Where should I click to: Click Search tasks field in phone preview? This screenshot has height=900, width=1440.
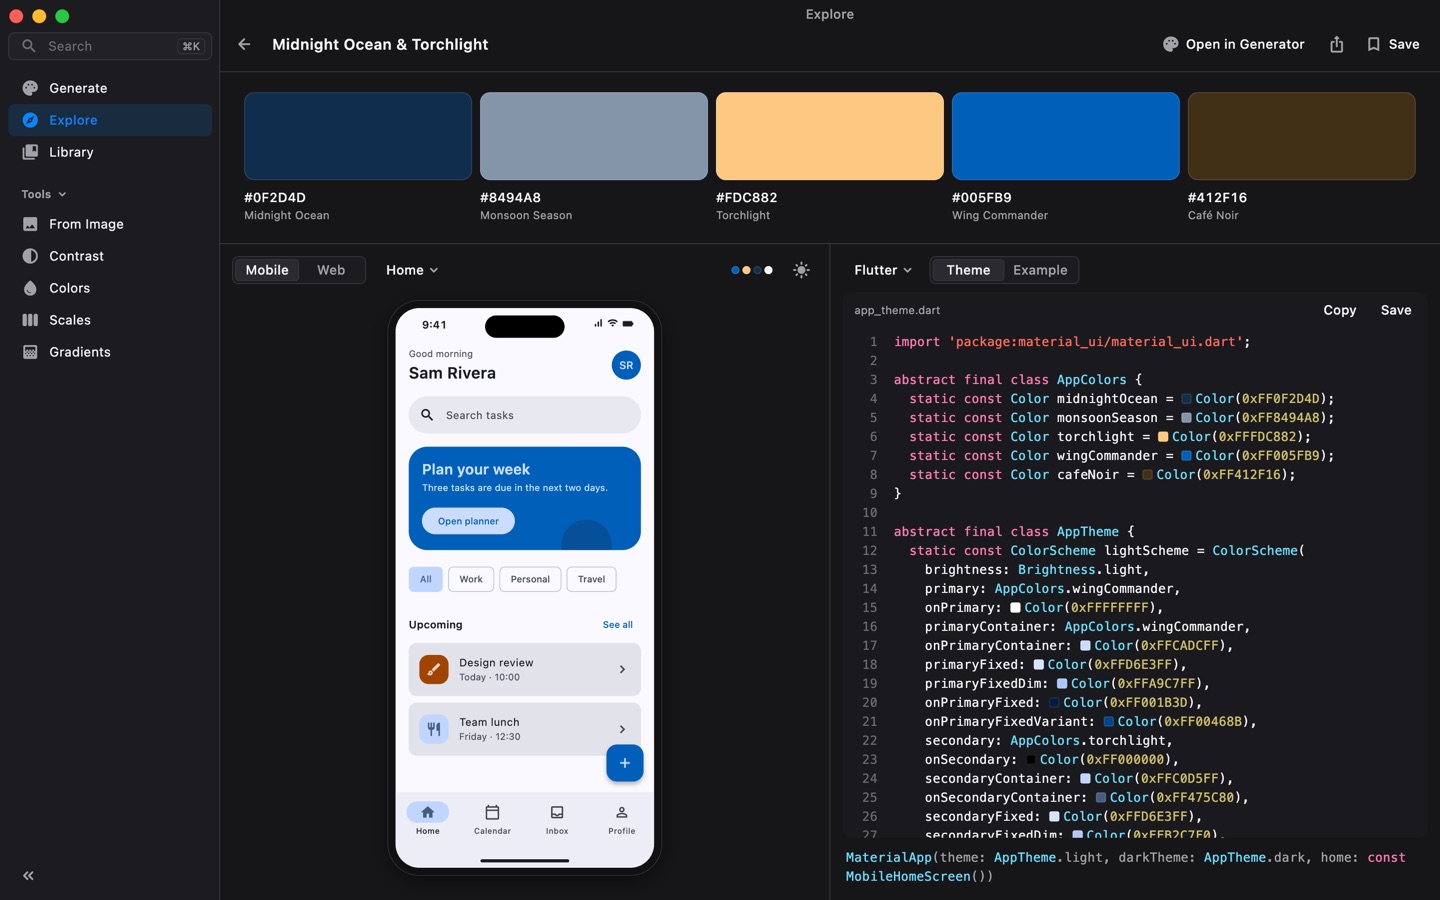(x=524, y=415)
